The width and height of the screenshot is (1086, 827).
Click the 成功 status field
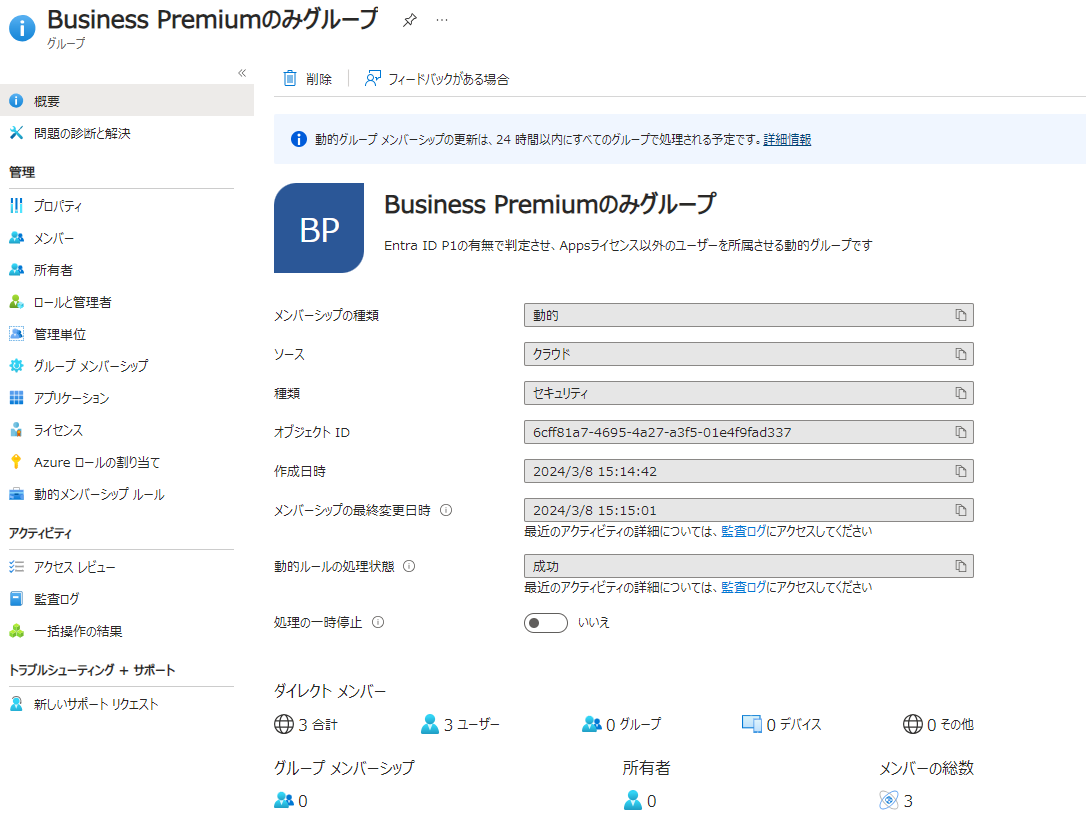coord(749,566)
